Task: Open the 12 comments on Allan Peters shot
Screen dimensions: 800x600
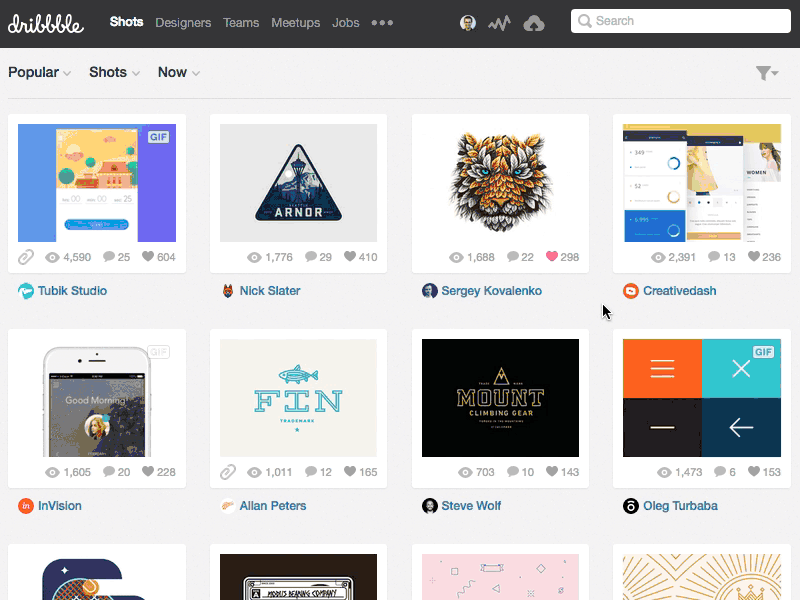Action: pyautogui.click(x=318, y=472)
